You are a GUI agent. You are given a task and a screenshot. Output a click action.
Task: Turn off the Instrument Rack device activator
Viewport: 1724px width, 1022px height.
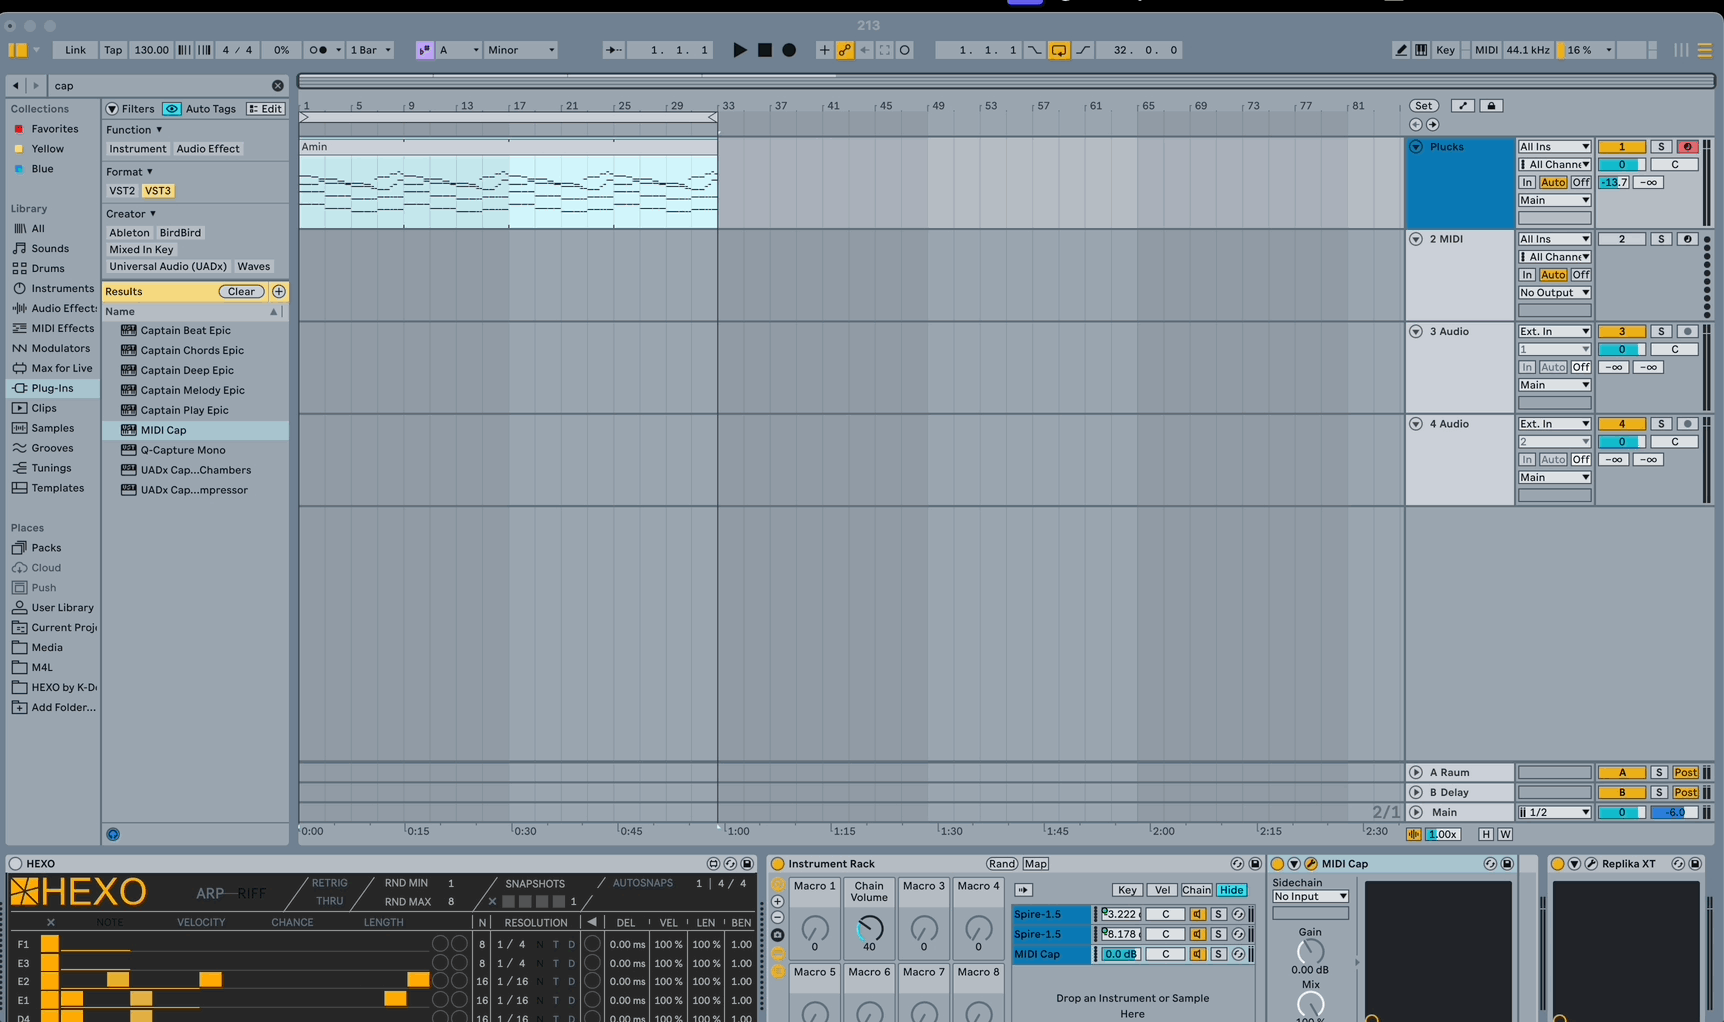point(778,864)
